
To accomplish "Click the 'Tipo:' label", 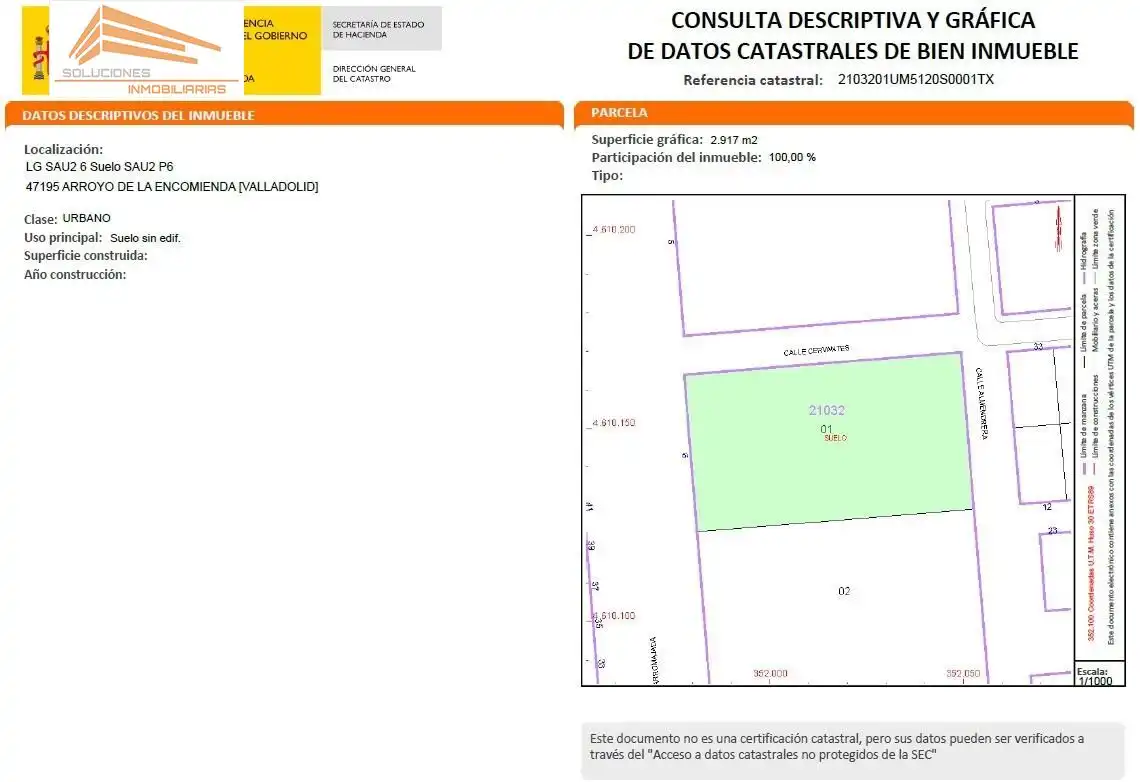I will [607, 175].
